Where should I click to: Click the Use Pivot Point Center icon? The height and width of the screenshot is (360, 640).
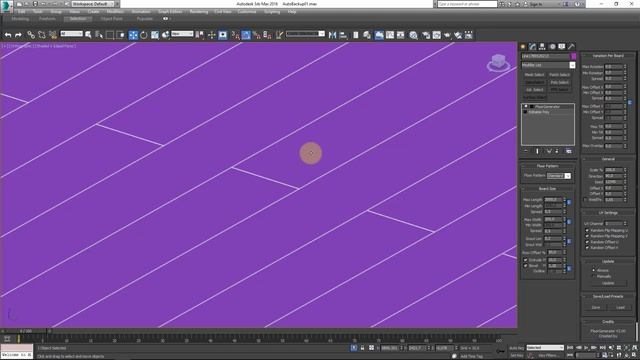(200, 35)
